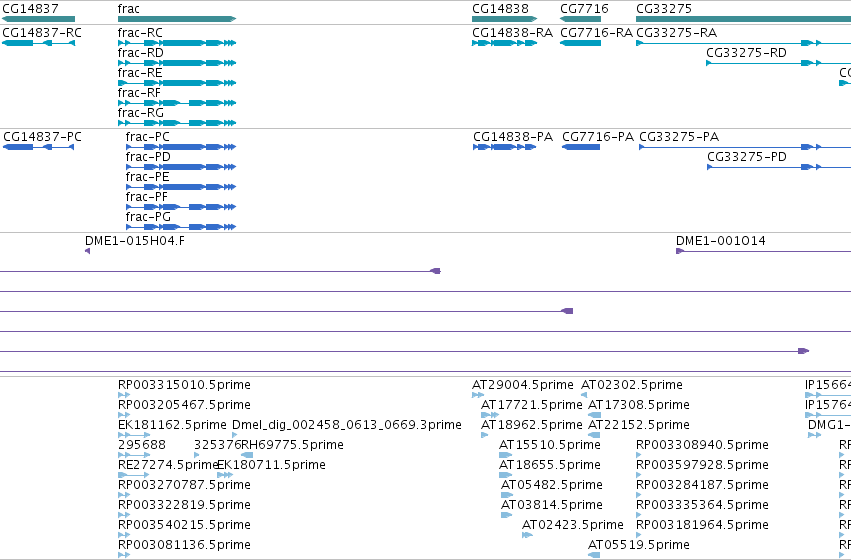Click the EK181162.5prime EST glyph
The image size is (851, 560).
134,435
